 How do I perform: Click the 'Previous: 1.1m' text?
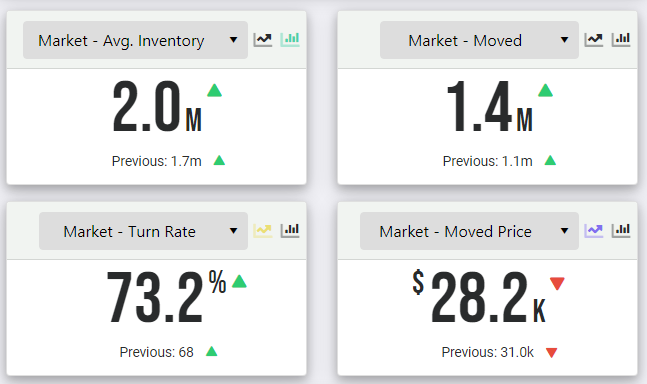pyautogui.click(x=487, y=161)
